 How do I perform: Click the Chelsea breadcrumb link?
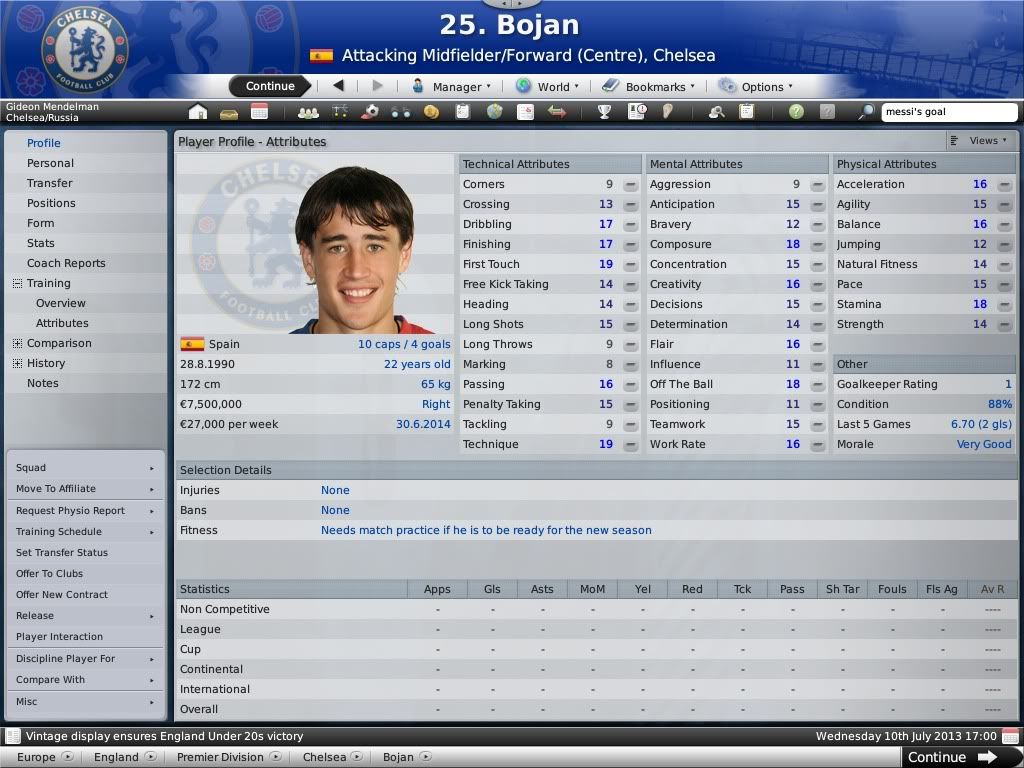[x=325, y=757]
